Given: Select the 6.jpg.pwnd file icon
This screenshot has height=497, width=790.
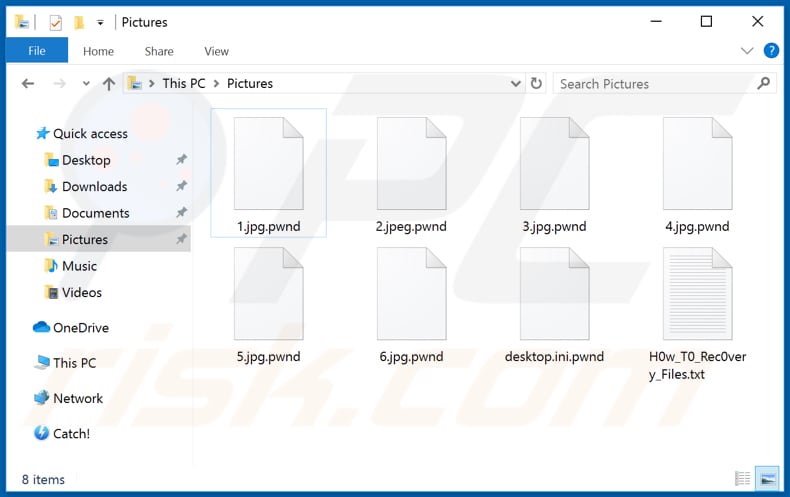Looking at the screenshot, I should pyautogui.click(x=412, y=293).
